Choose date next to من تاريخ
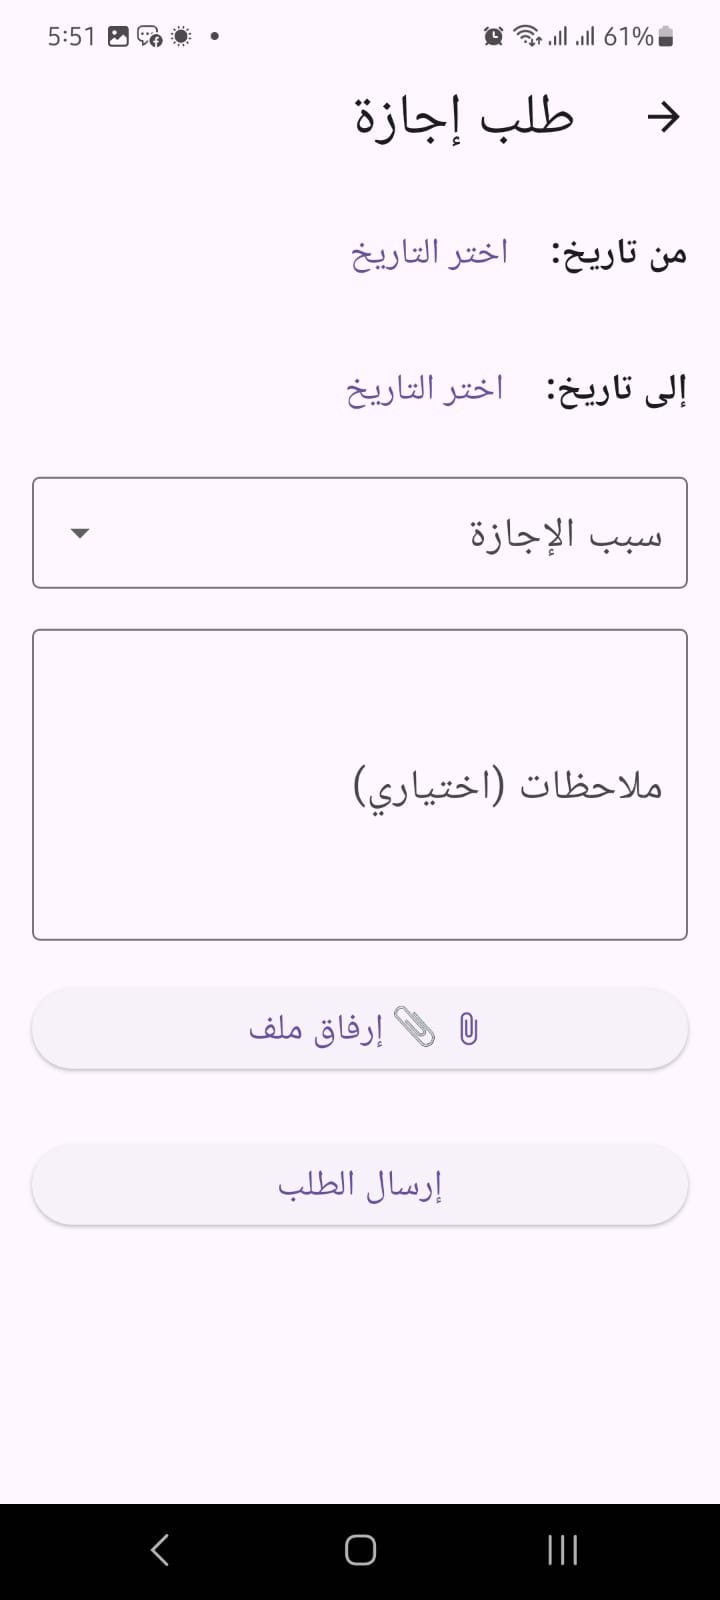The width and height of the screenshot is (720, 1600). tap(429, 253)
